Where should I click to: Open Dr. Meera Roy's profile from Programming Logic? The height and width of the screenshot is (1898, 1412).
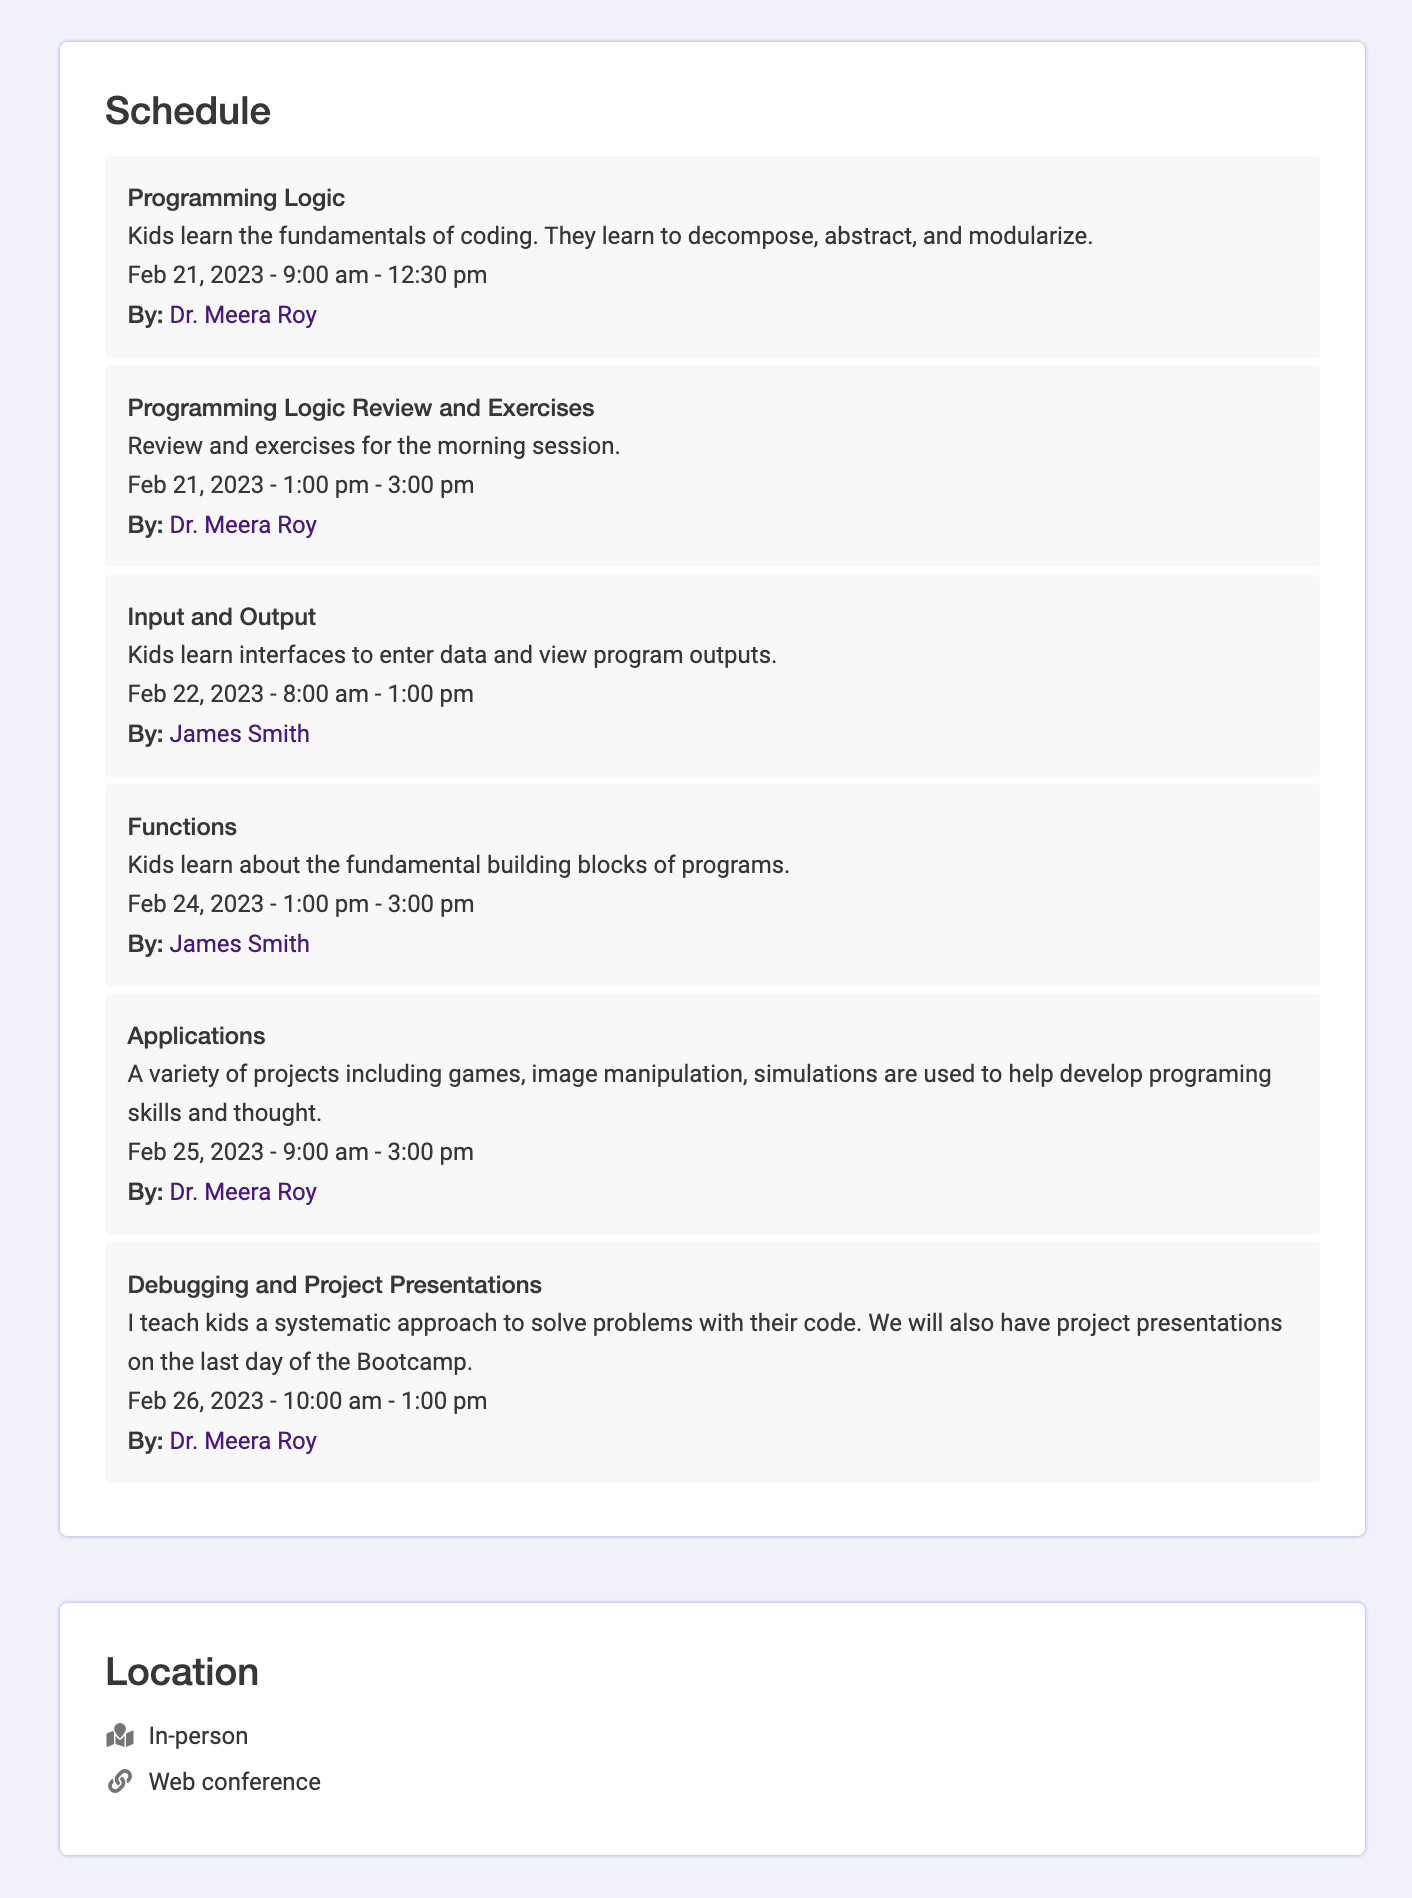click(243, 314)
